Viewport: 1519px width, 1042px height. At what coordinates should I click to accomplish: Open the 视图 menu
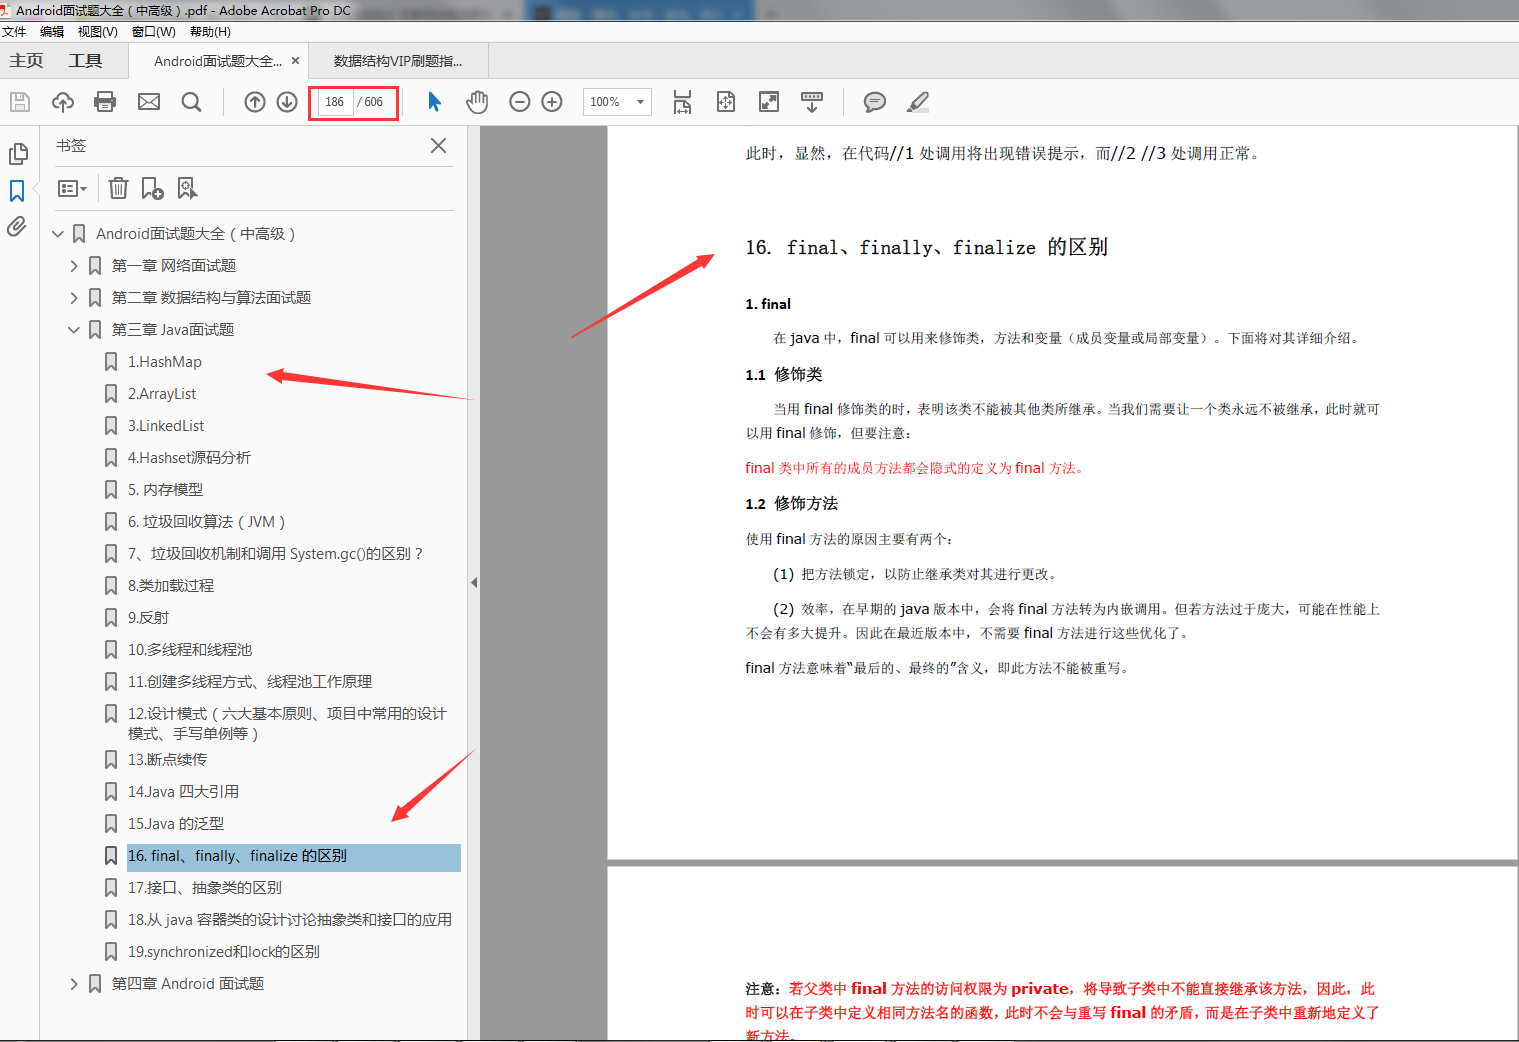98,32
